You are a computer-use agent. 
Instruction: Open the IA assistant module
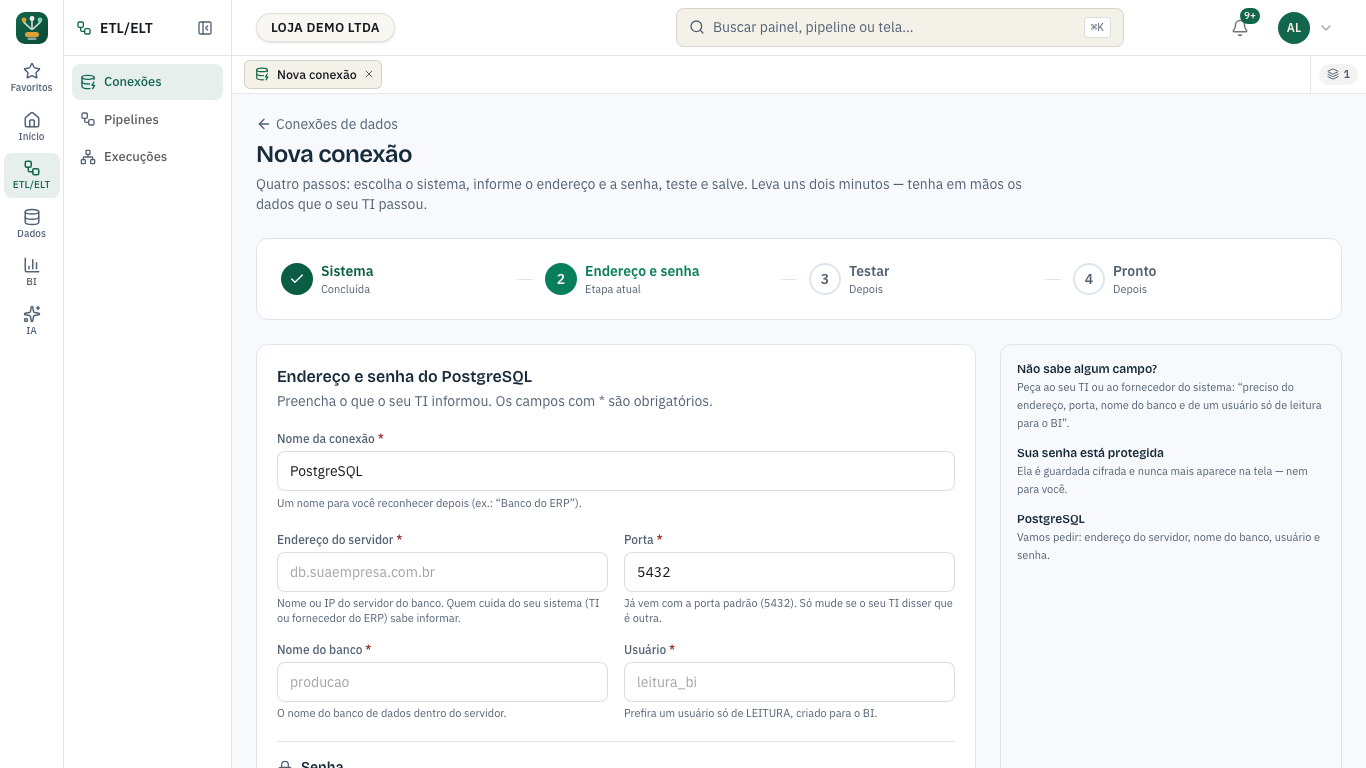tap(32, 321)
